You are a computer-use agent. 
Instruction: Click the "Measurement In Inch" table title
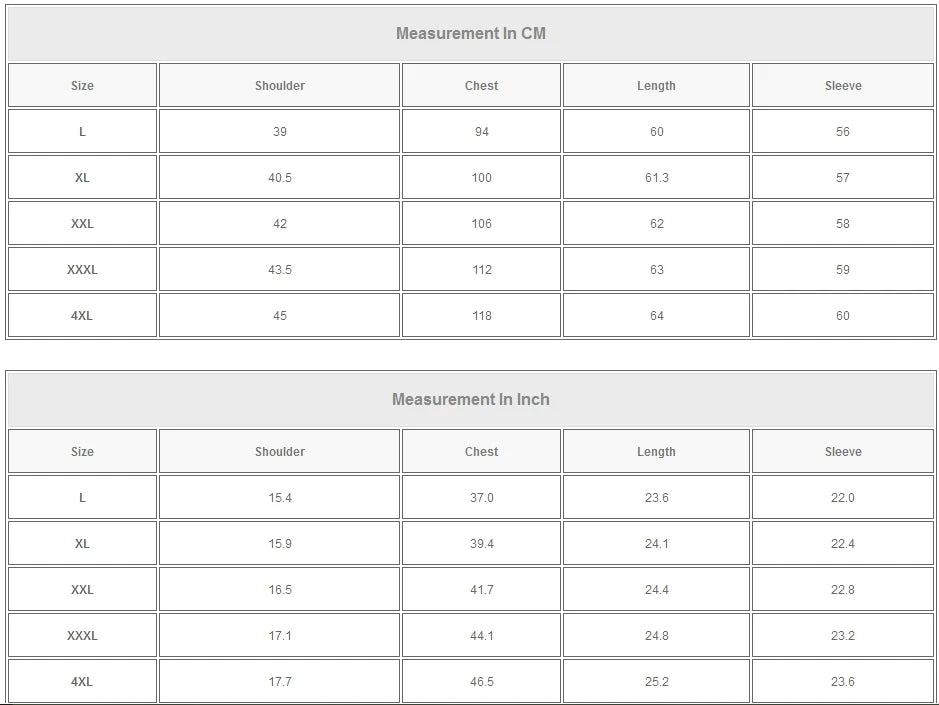[471, 399]
